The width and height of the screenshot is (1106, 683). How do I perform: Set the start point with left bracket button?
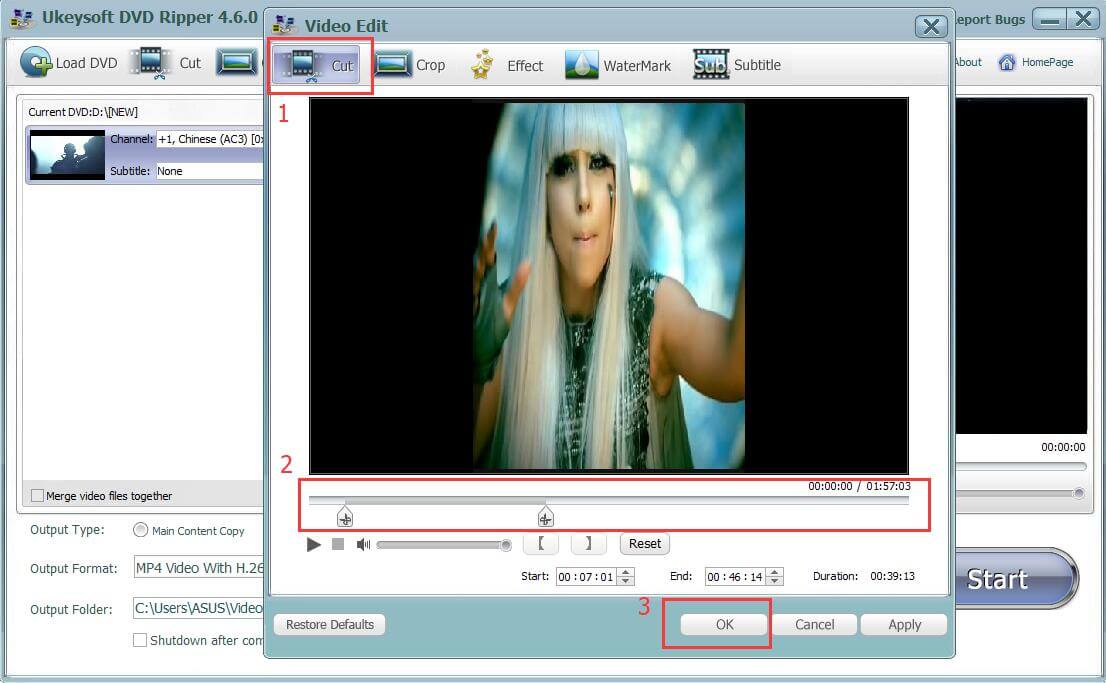(541, 544)
